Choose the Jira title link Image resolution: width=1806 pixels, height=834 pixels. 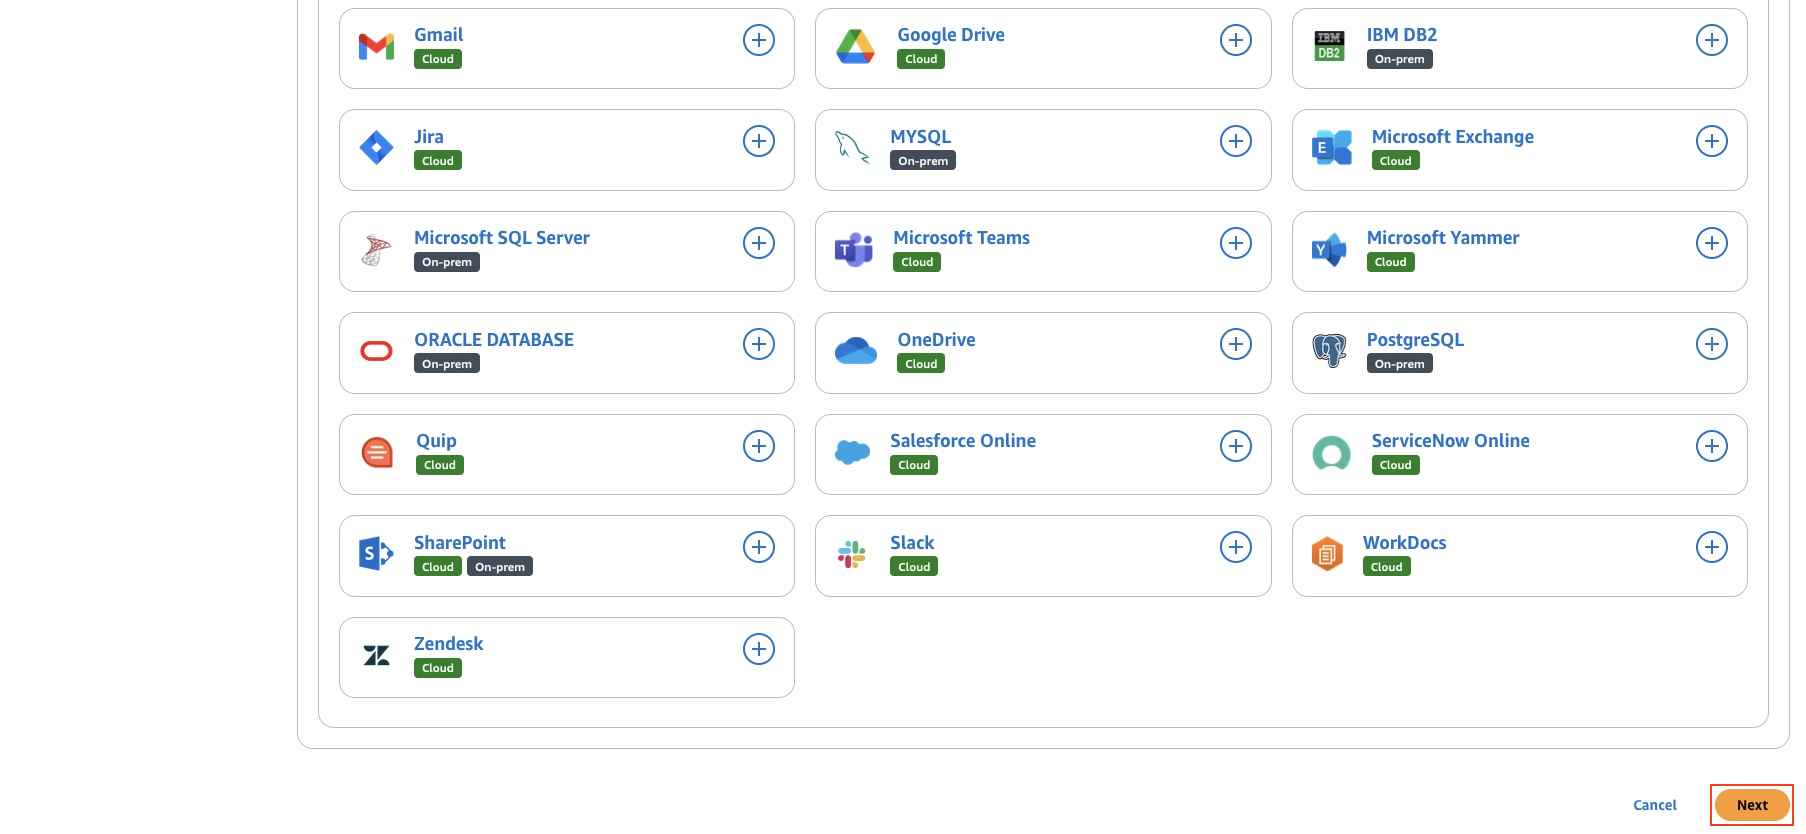coord(429,137)
